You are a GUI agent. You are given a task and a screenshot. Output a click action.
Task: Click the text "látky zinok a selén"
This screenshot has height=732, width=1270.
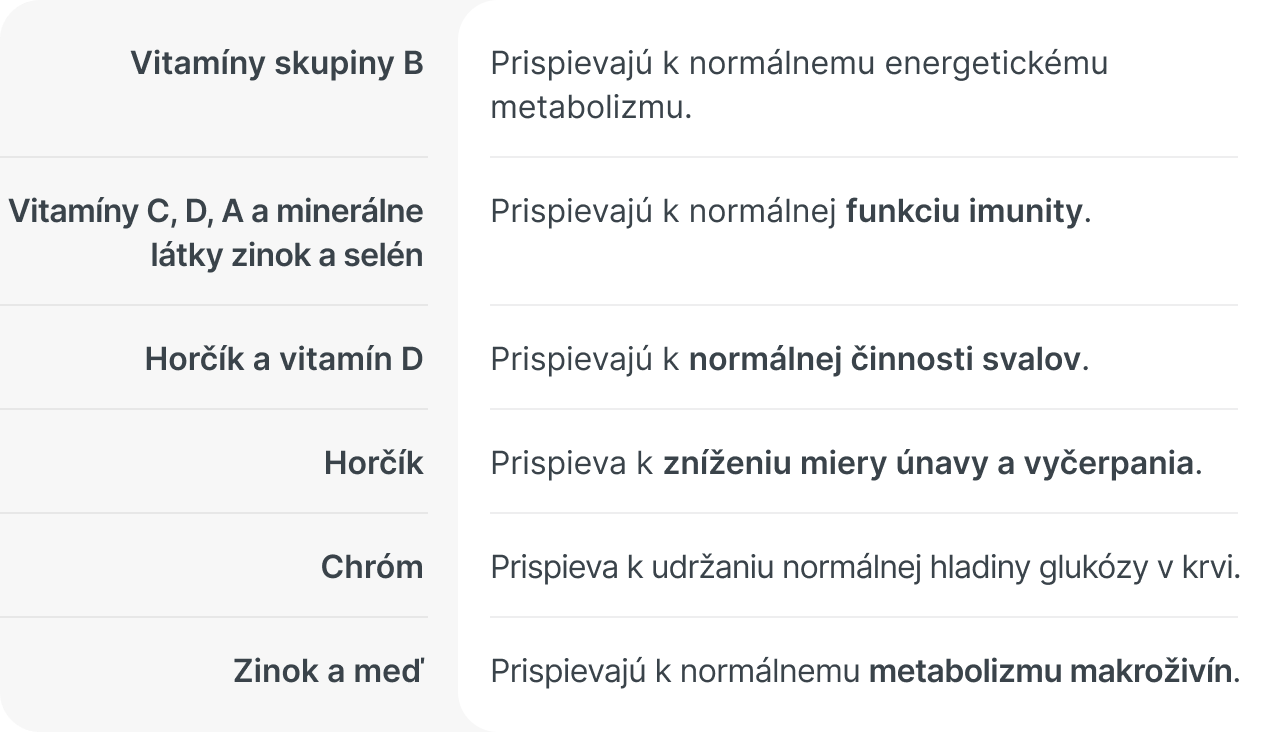[x=287, y=255]
